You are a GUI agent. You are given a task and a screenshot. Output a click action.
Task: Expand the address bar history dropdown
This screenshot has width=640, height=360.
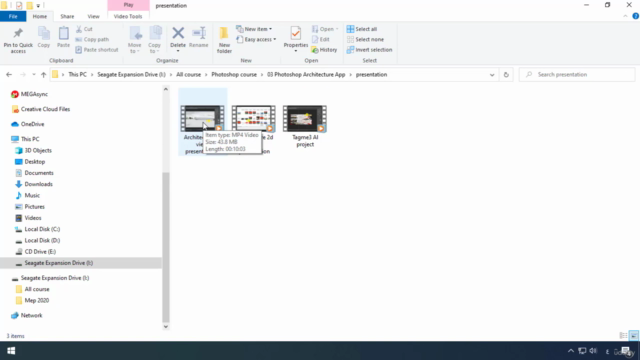click(492, 75)
